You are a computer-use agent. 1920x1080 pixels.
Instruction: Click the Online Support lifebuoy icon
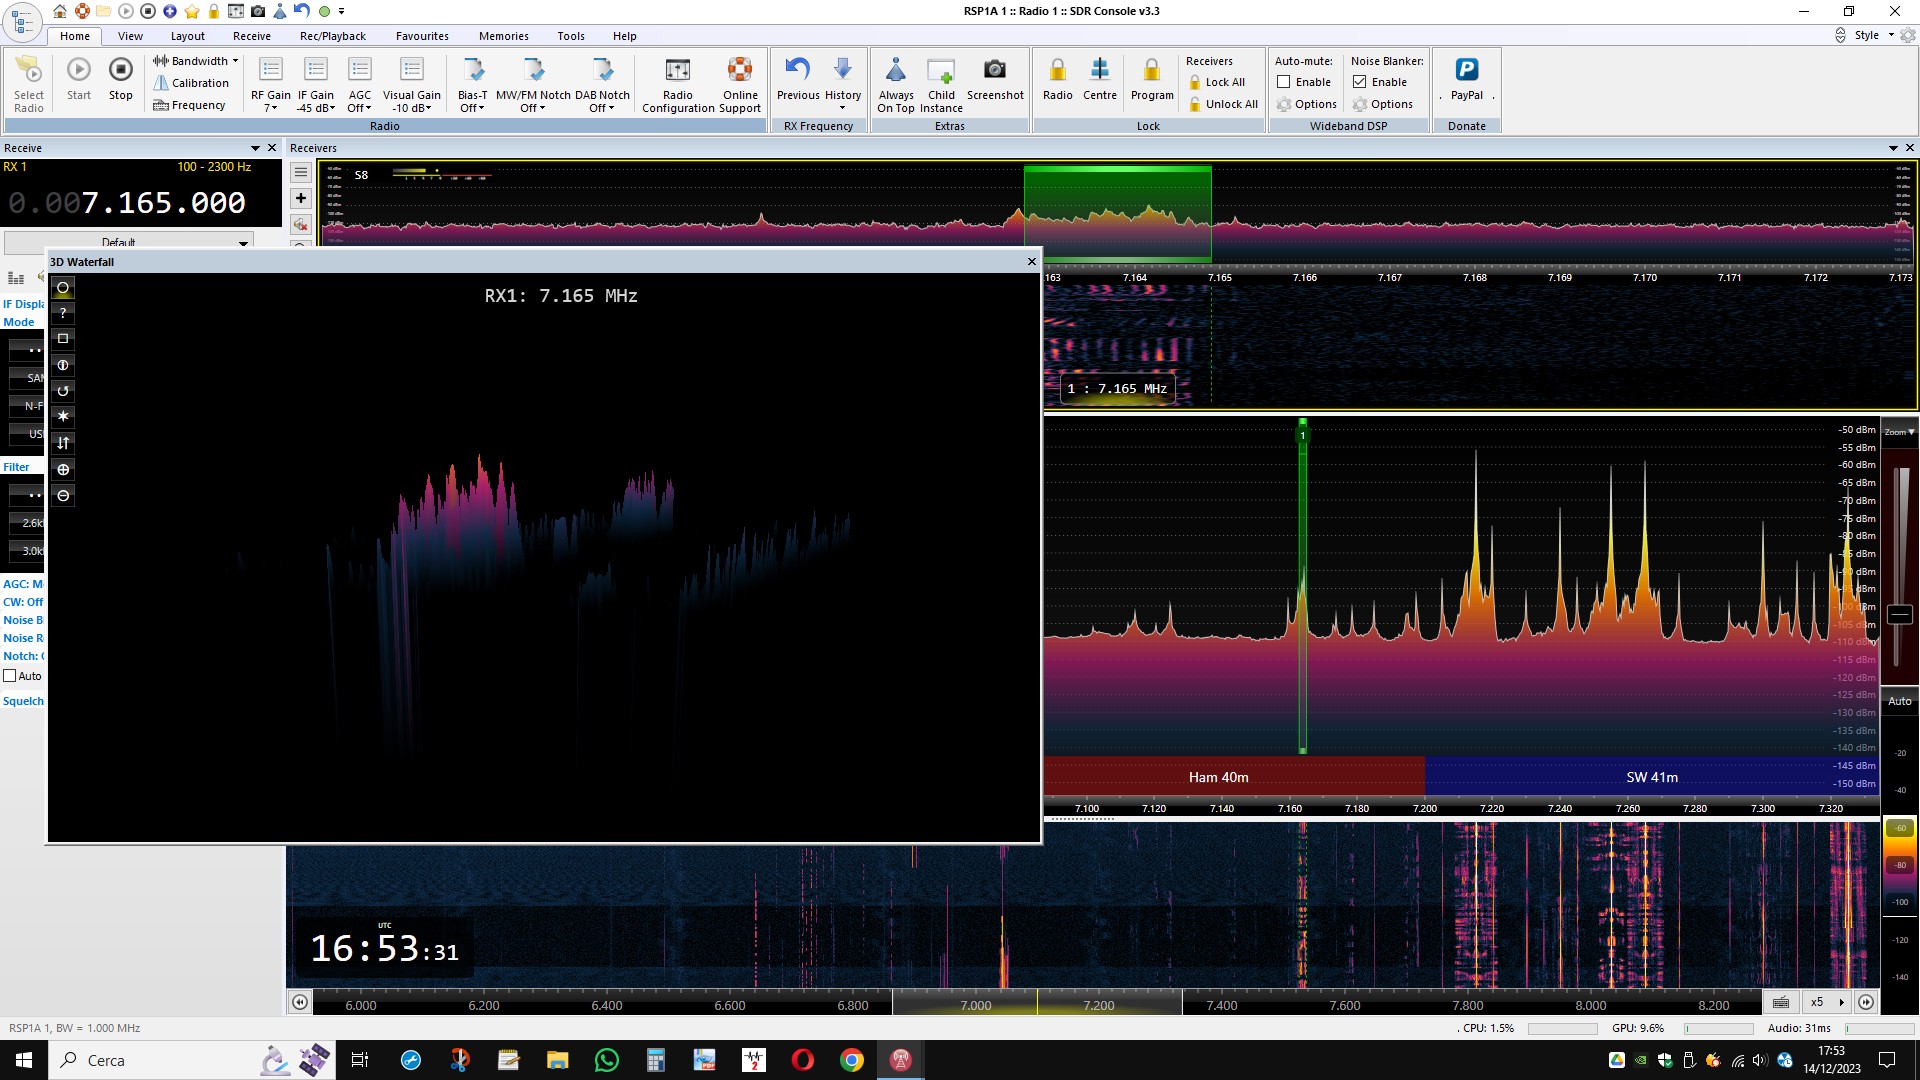pos(740,70)
